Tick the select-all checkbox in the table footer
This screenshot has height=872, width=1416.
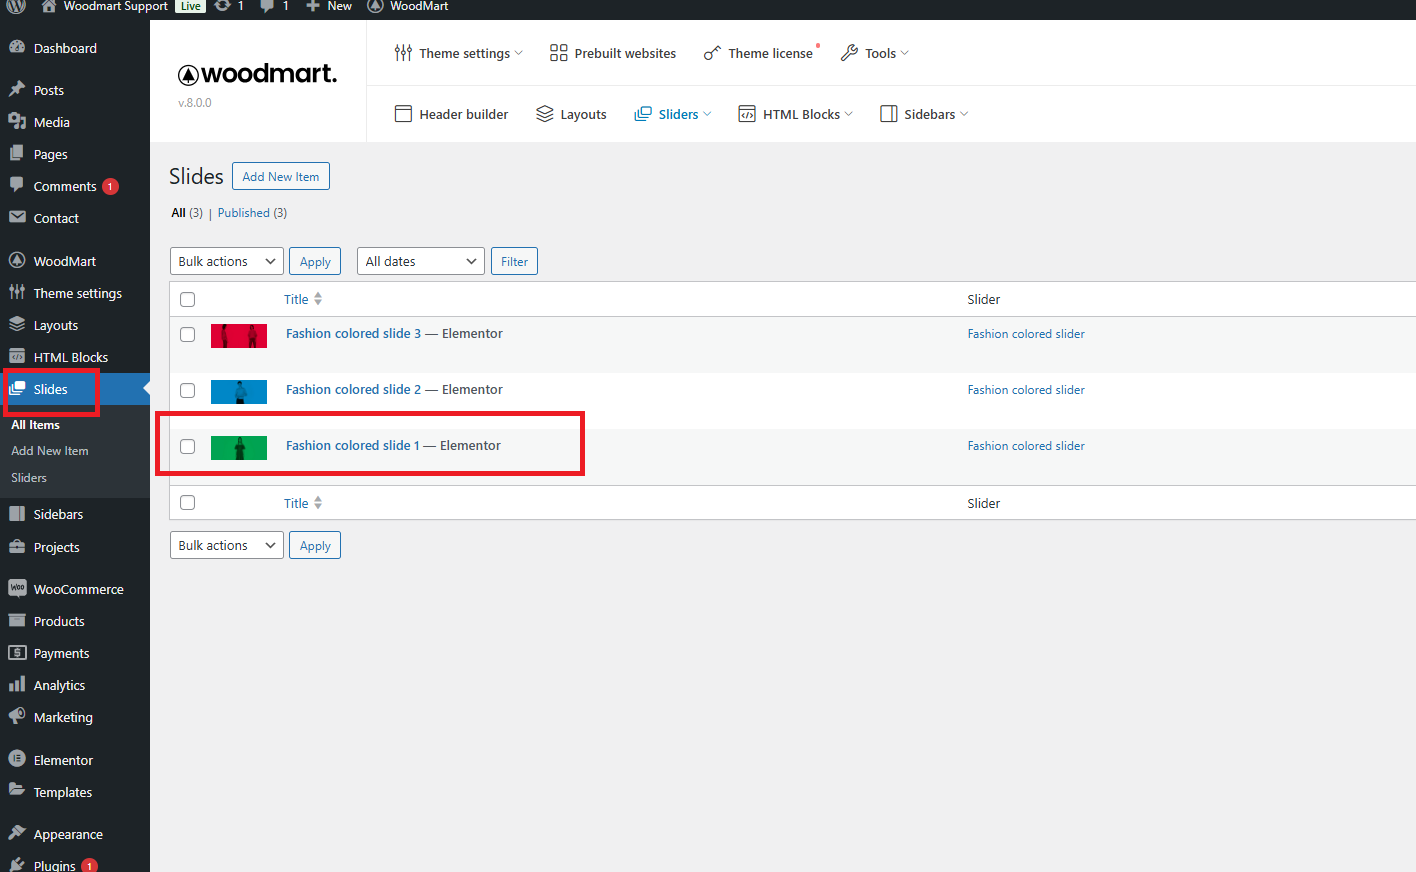click(187, 503)
